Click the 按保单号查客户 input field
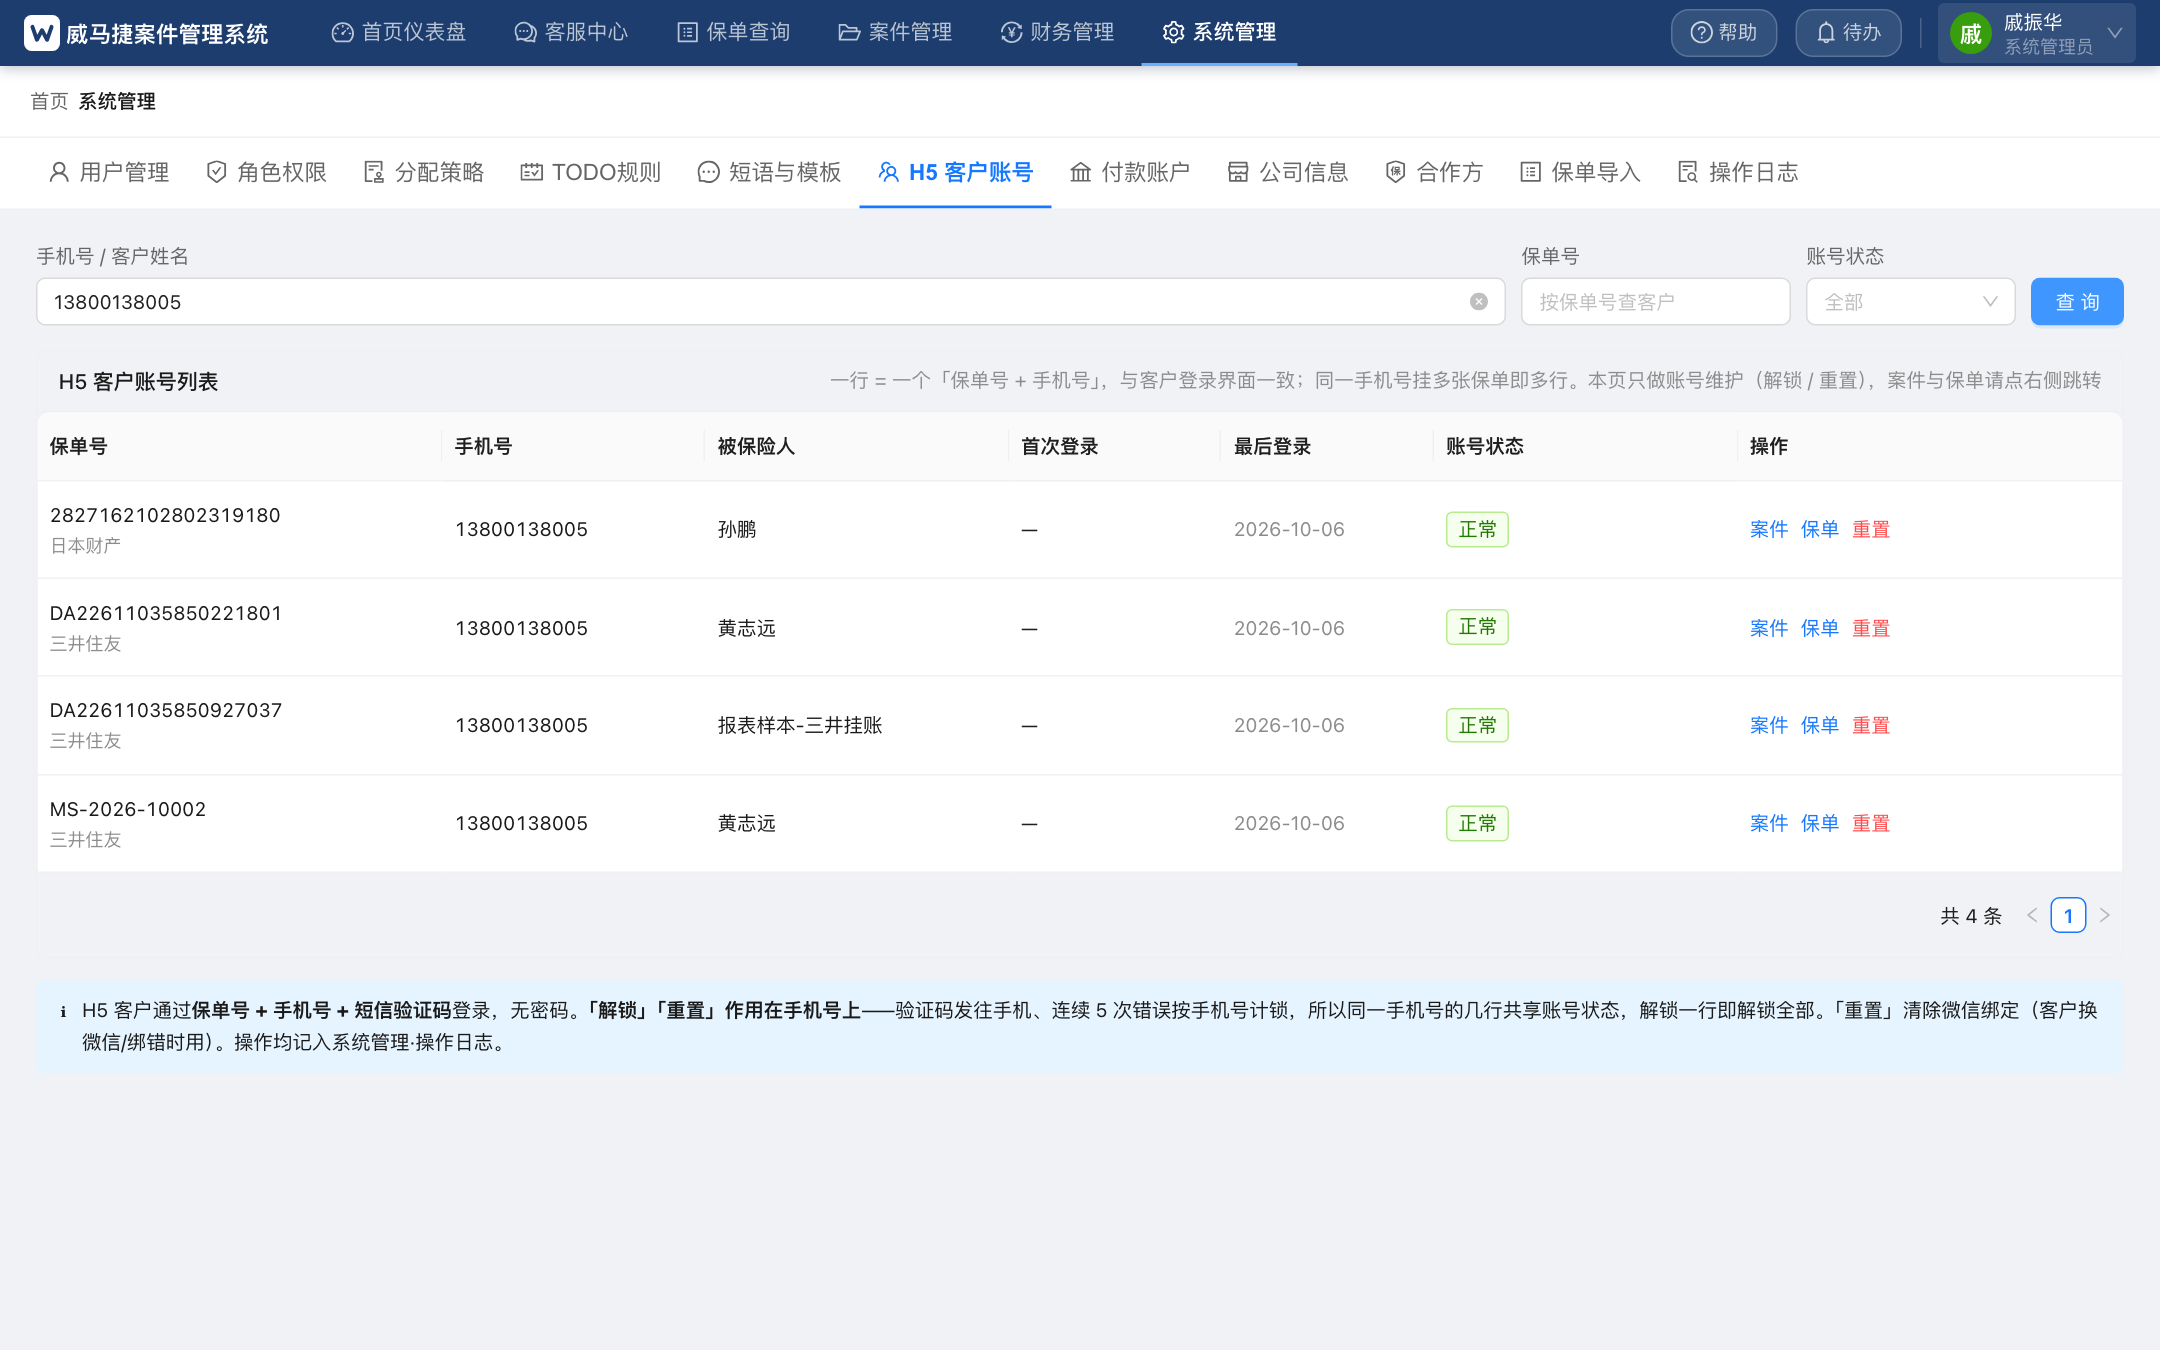 [x=1655, y=302]
